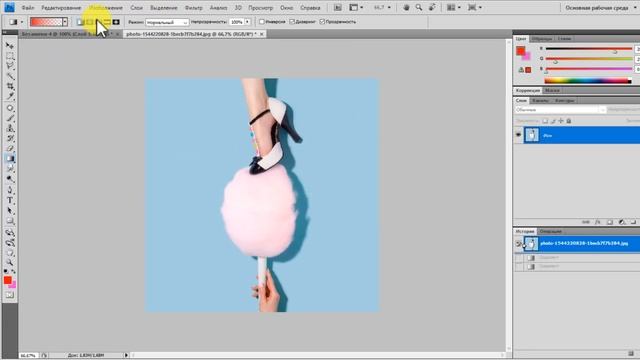Lock all for the layer
640x360 pixels.
[x=569, y=121]
